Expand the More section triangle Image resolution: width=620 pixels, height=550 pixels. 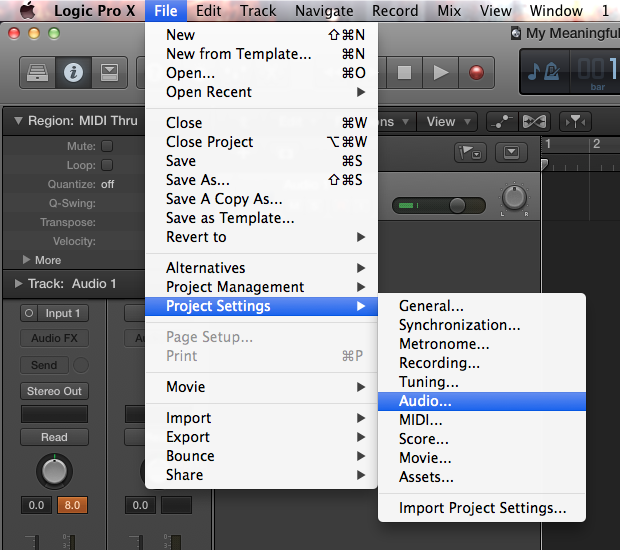point(26,260)
